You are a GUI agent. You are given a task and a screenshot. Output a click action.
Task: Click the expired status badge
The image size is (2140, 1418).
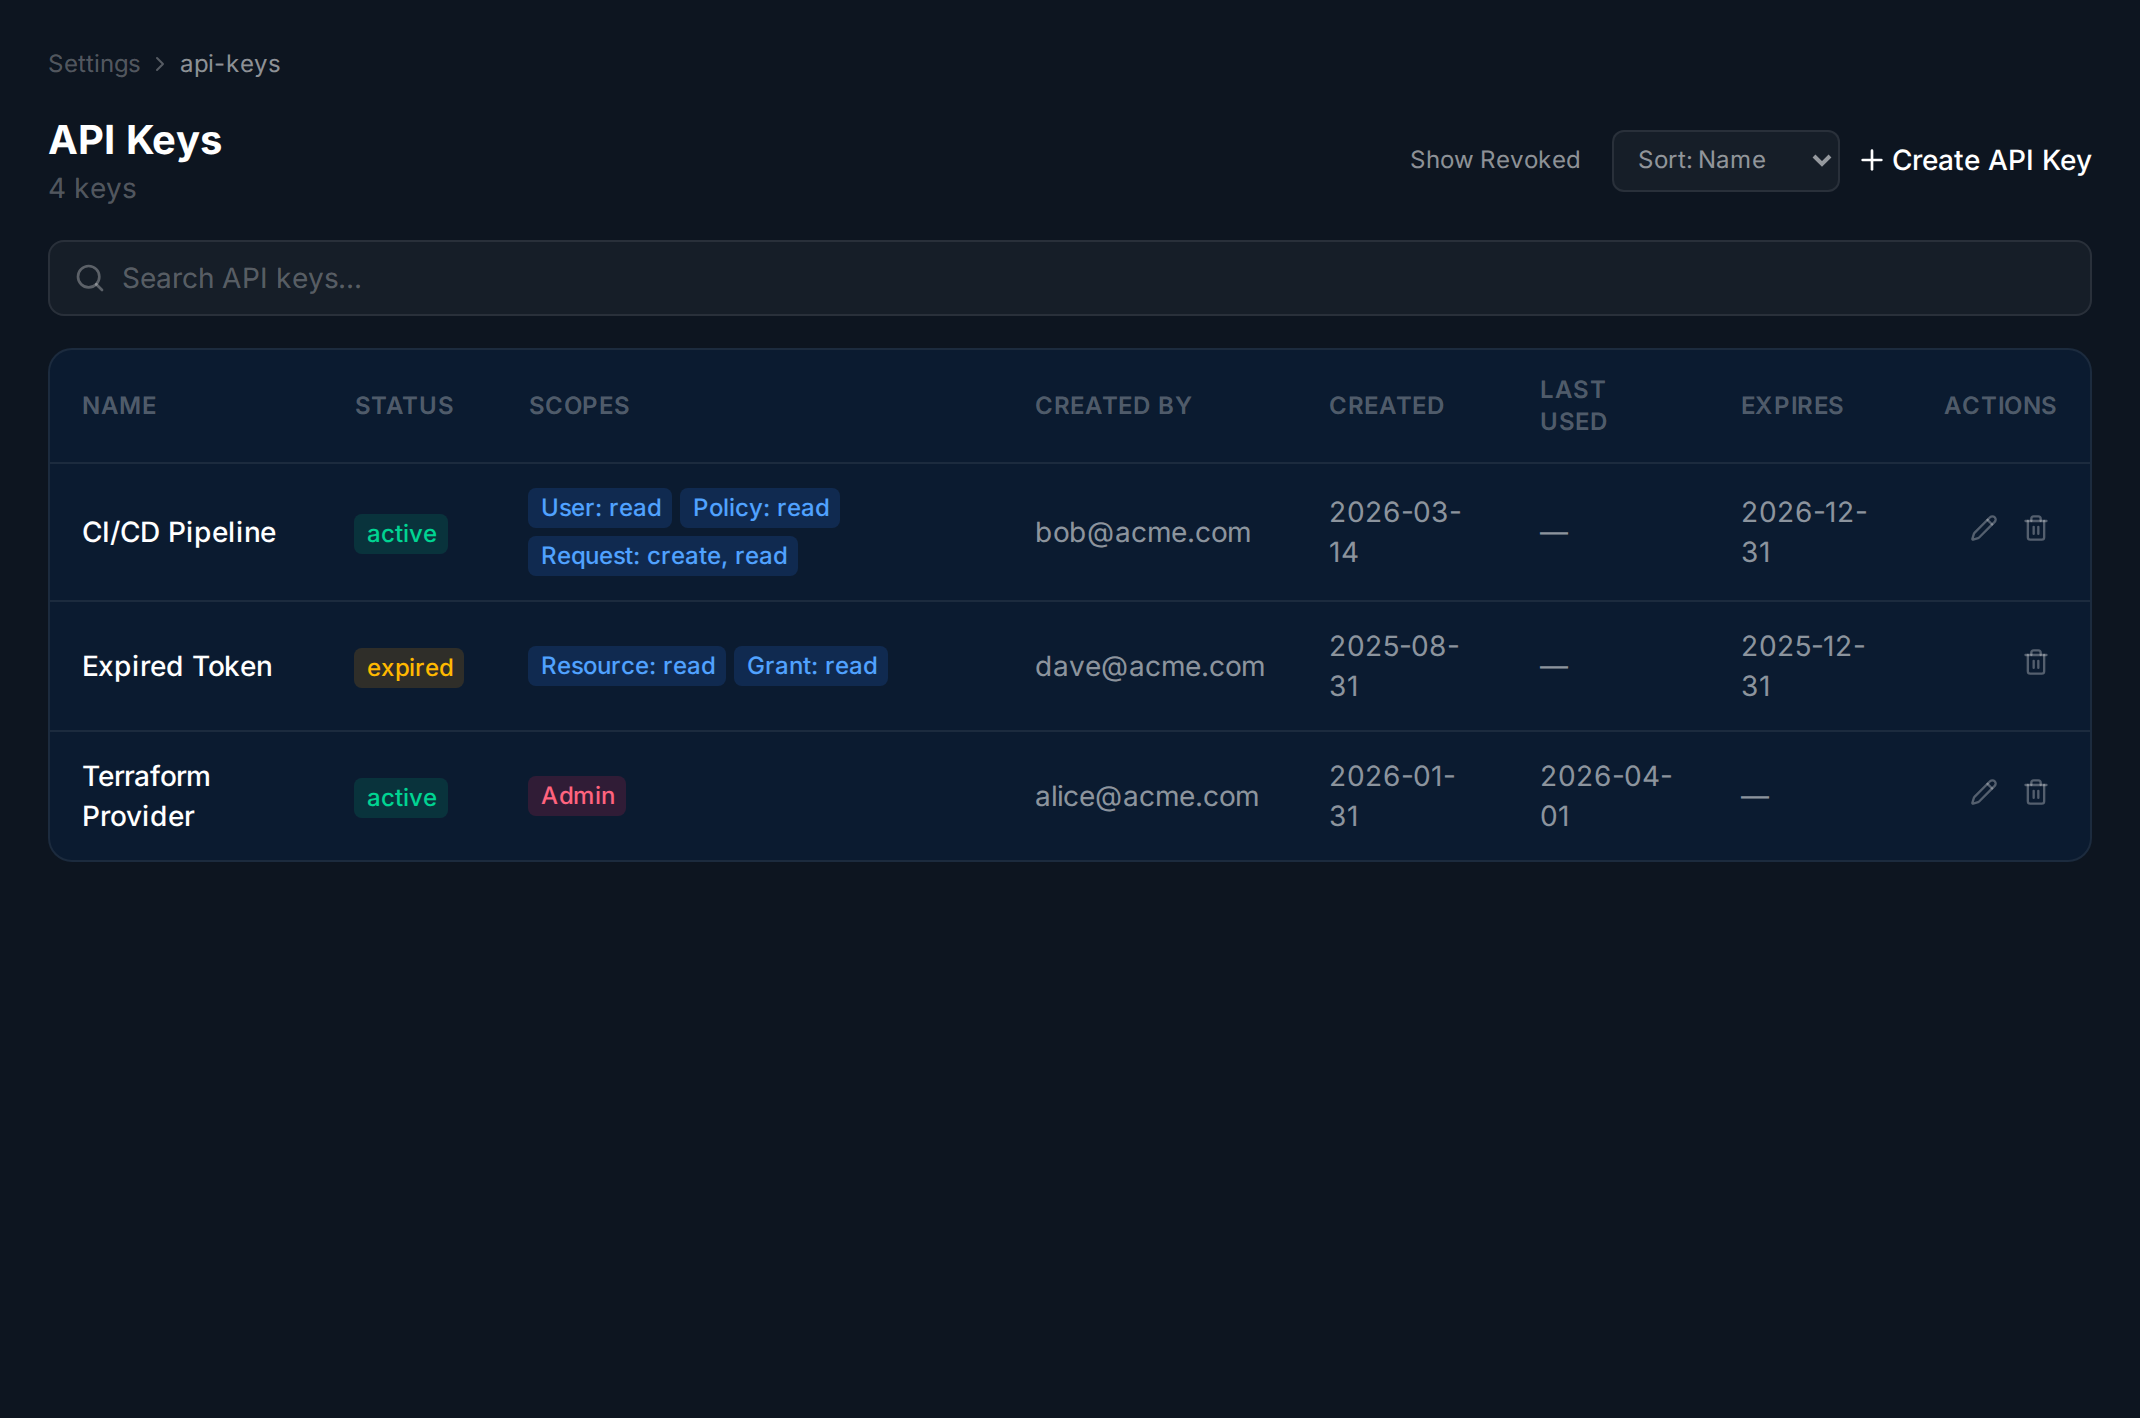tap(409, 668)
